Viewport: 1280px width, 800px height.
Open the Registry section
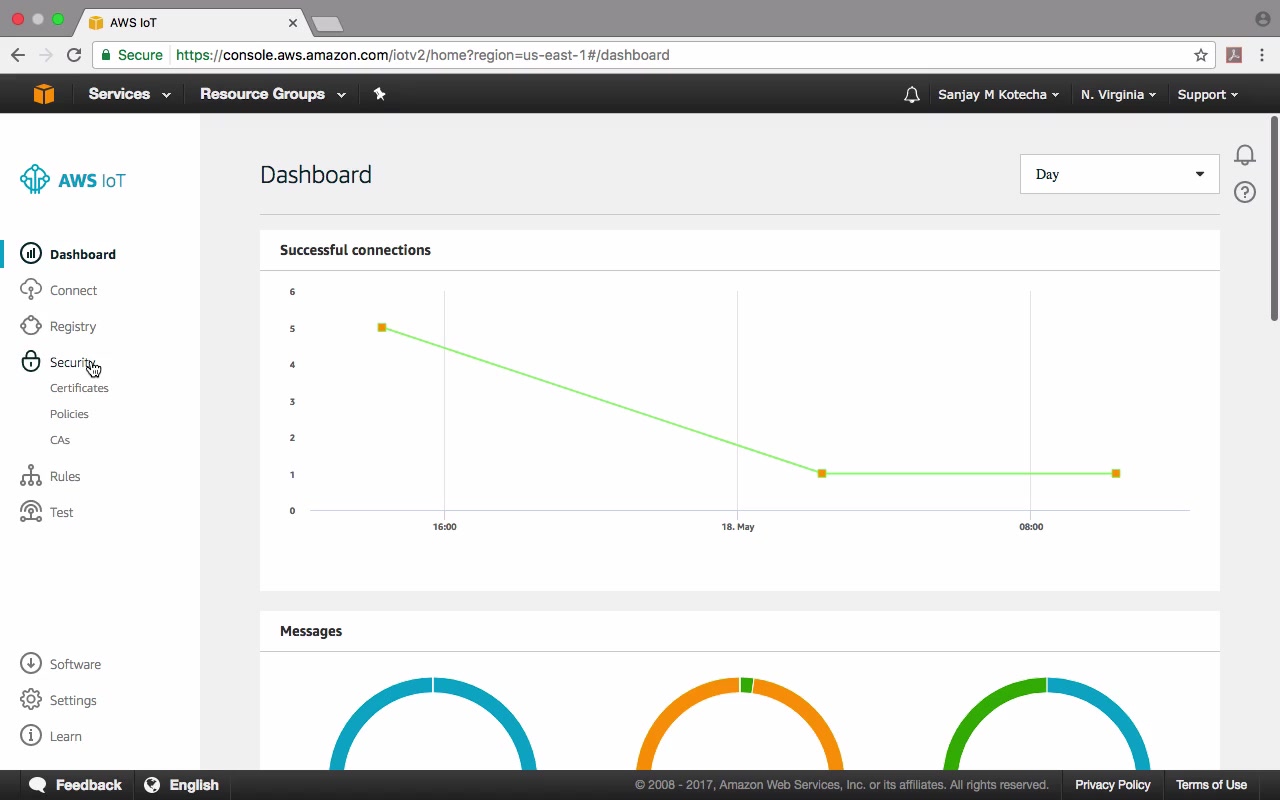pyautogui.click(x=73, y=326)
